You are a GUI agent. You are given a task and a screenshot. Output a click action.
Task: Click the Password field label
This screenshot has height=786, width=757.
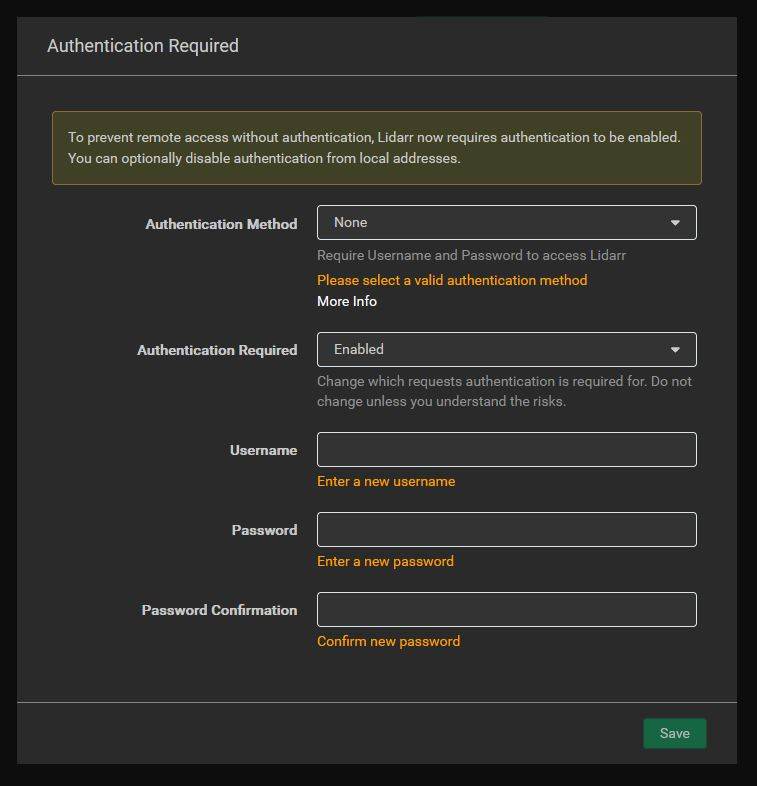click(x=264, y=530)
